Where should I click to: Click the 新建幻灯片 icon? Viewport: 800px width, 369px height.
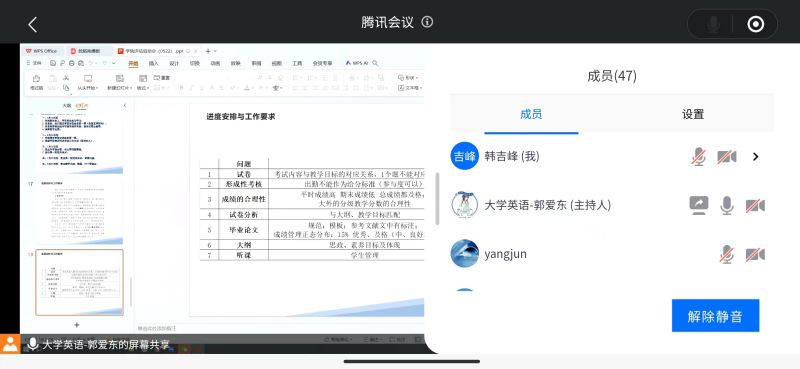[x=120, y=79]
